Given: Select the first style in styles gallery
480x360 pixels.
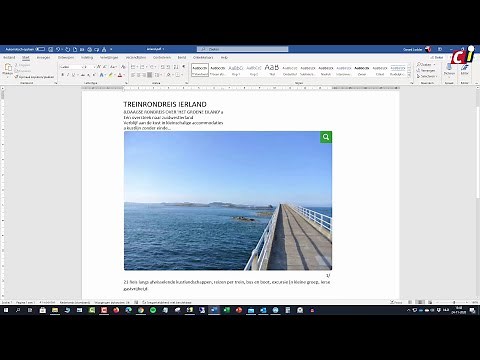Looking at the screenshot, I should [200, 70].
